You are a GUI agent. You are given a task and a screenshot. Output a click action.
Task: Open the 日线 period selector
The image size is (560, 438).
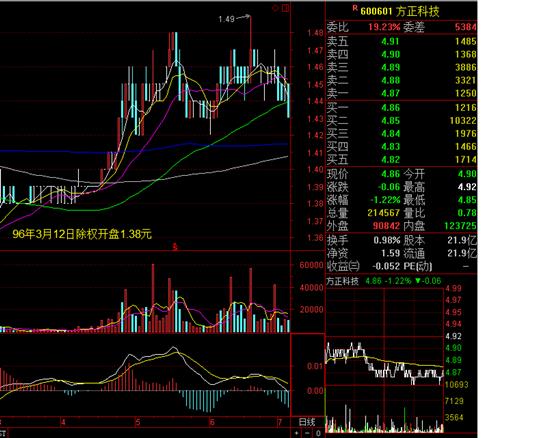[307, 422]
